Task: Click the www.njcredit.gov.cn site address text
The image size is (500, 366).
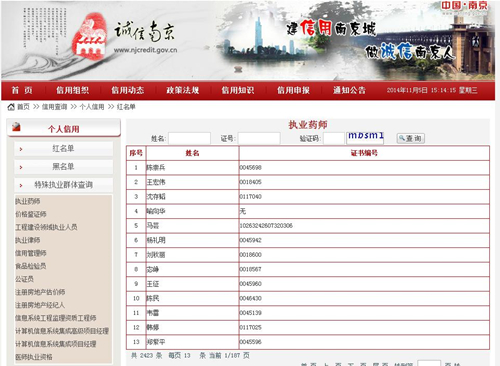Action: (145, 50)
